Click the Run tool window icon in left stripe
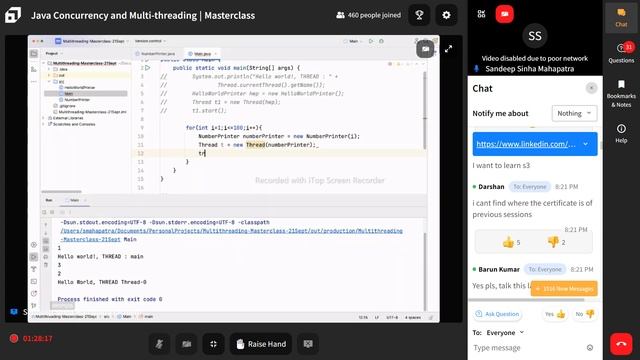Image resolution: width=640 pixels, height=360 pixels. [34, 257]
